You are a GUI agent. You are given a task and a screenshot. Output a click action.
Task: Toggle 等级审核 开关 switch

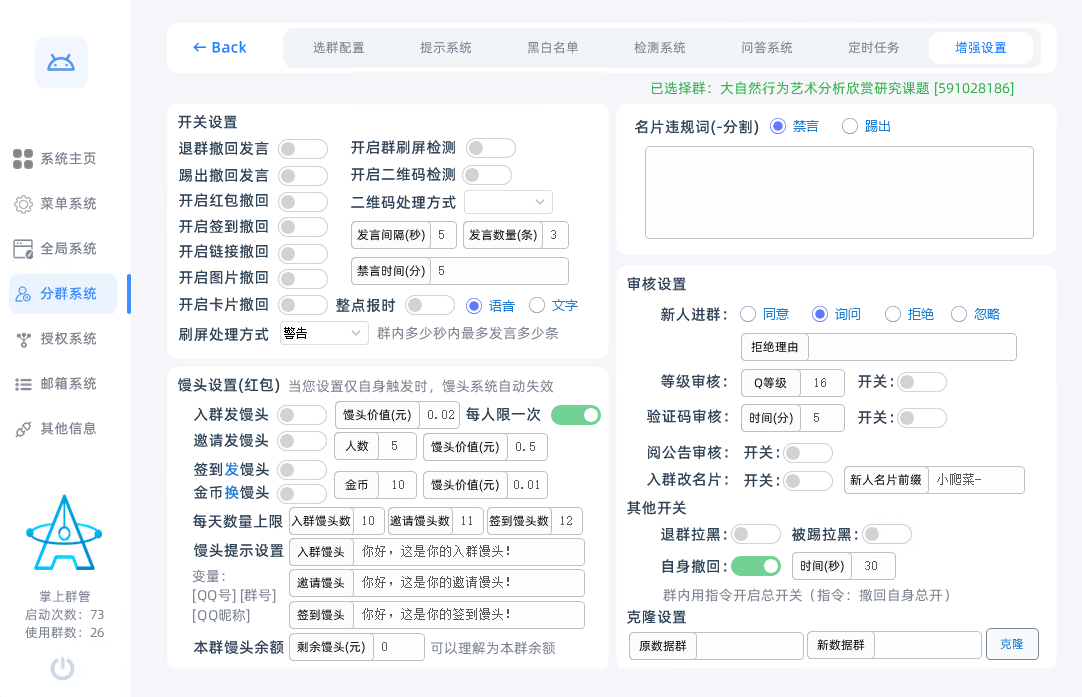tap(923, 382)
